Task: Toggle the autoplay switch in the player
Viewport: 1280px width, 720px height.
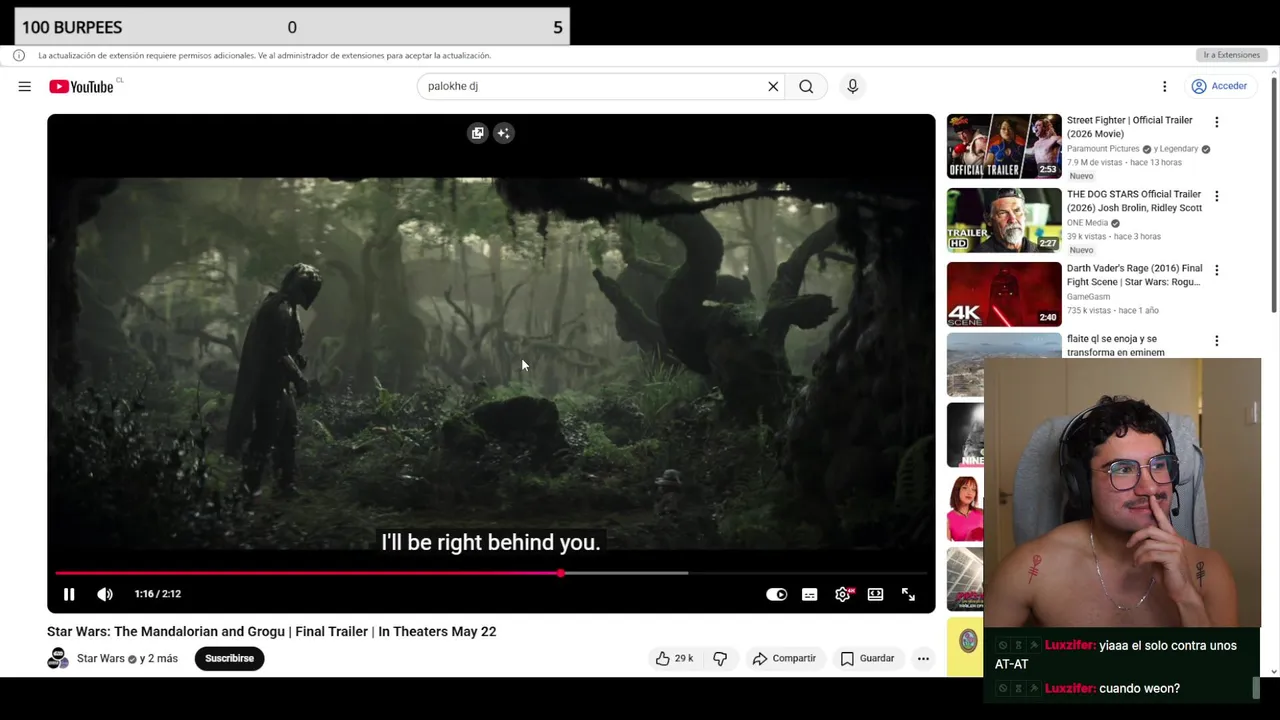Action: click(776, 594)
